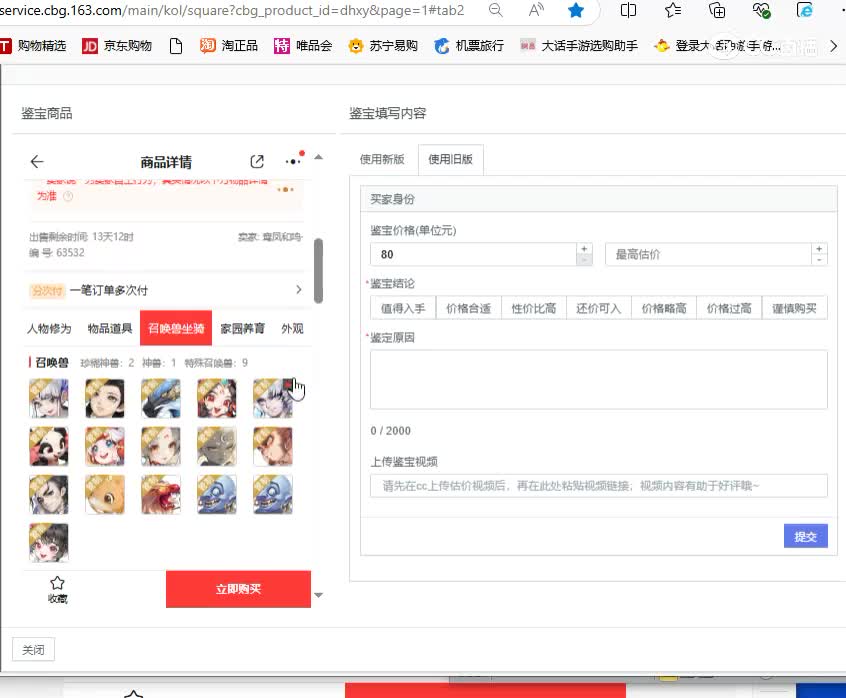Open the 京东购物 bookmark

[117, 46]
